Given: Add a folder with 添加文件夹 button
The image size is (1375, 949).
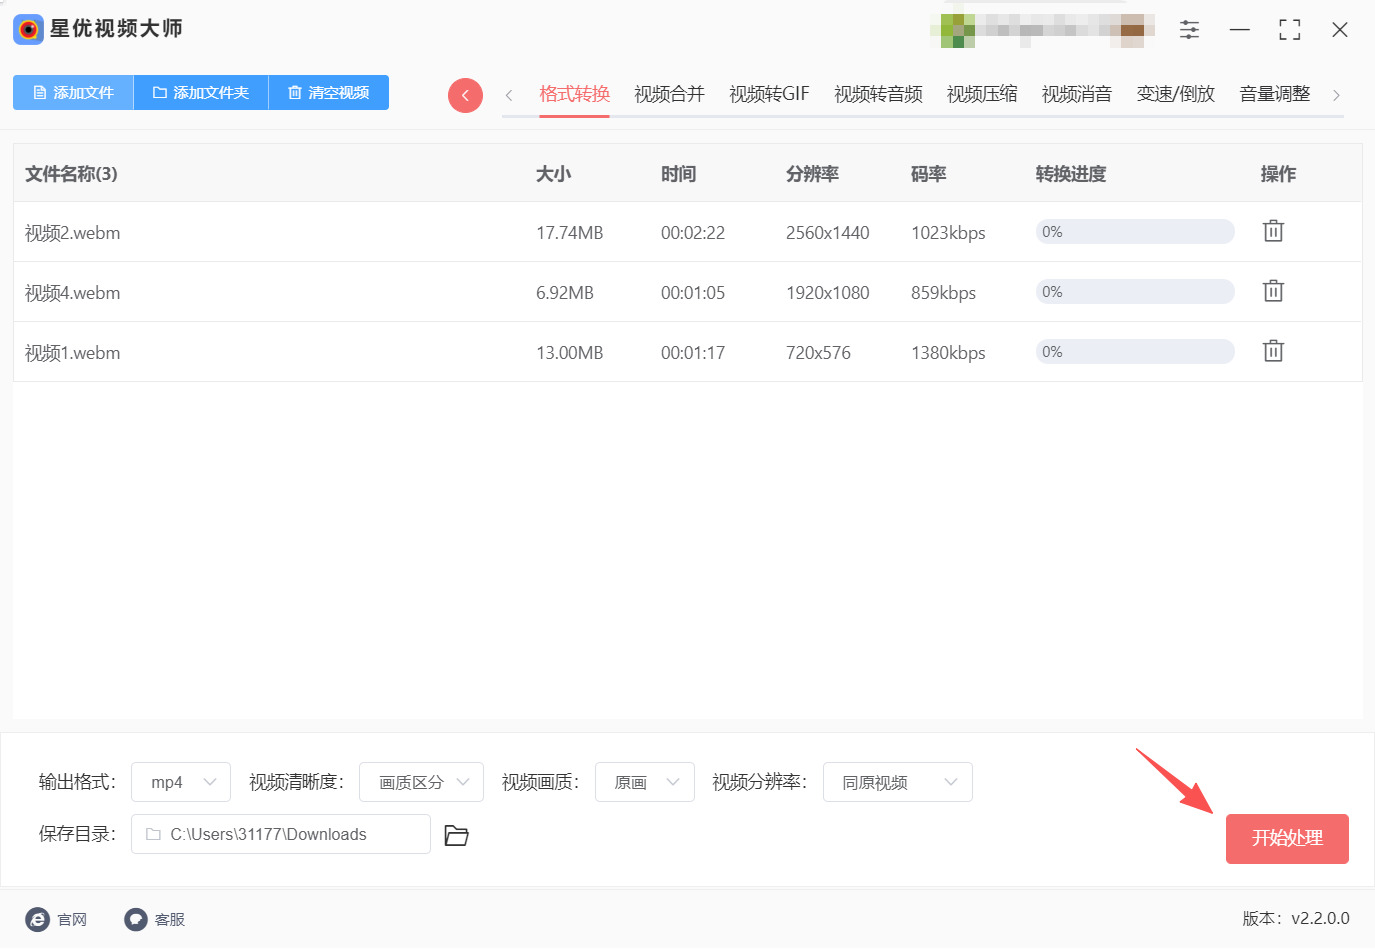Looking at the screenshot, I should (x=201, y=92).
